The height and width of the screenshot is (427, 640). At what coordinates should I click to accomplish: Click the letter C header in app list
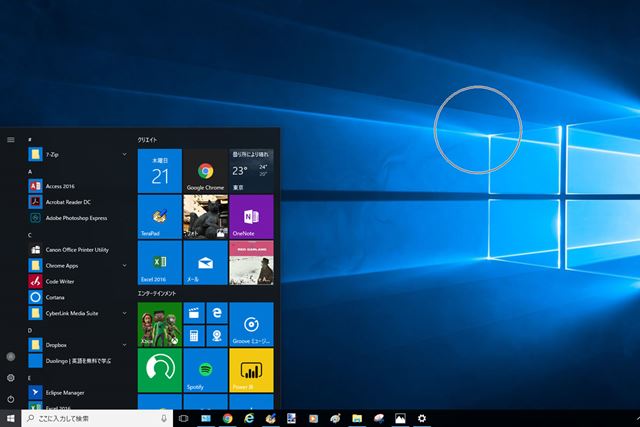click(30, 235)
